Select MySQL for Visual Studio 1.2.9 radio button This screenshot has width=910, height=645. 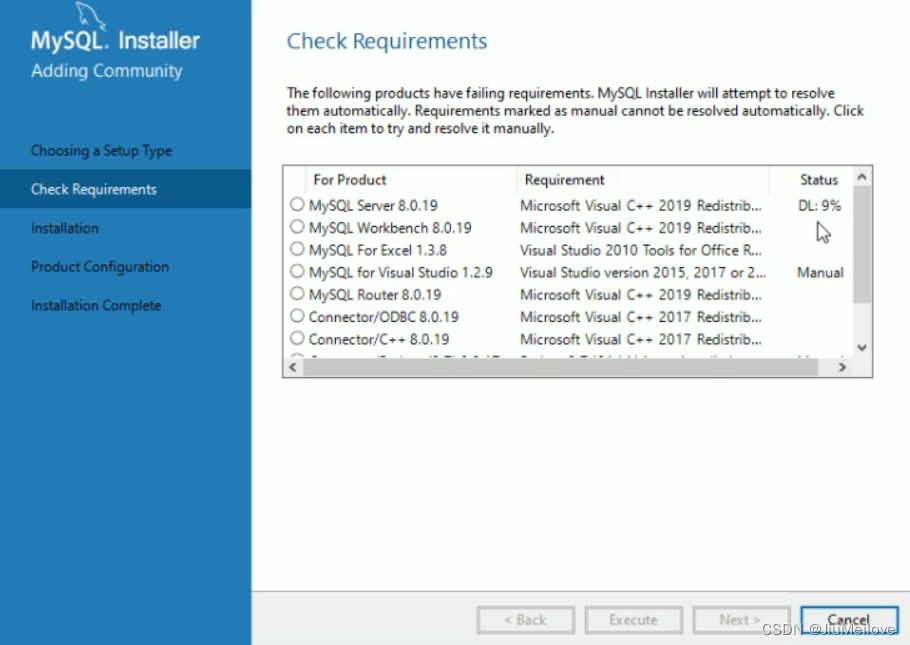pyautogui.click(x=297, y=271)
